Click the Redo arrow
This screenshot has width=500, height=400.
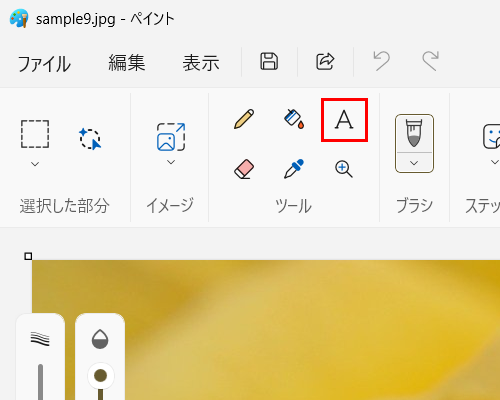coord(430,61)
